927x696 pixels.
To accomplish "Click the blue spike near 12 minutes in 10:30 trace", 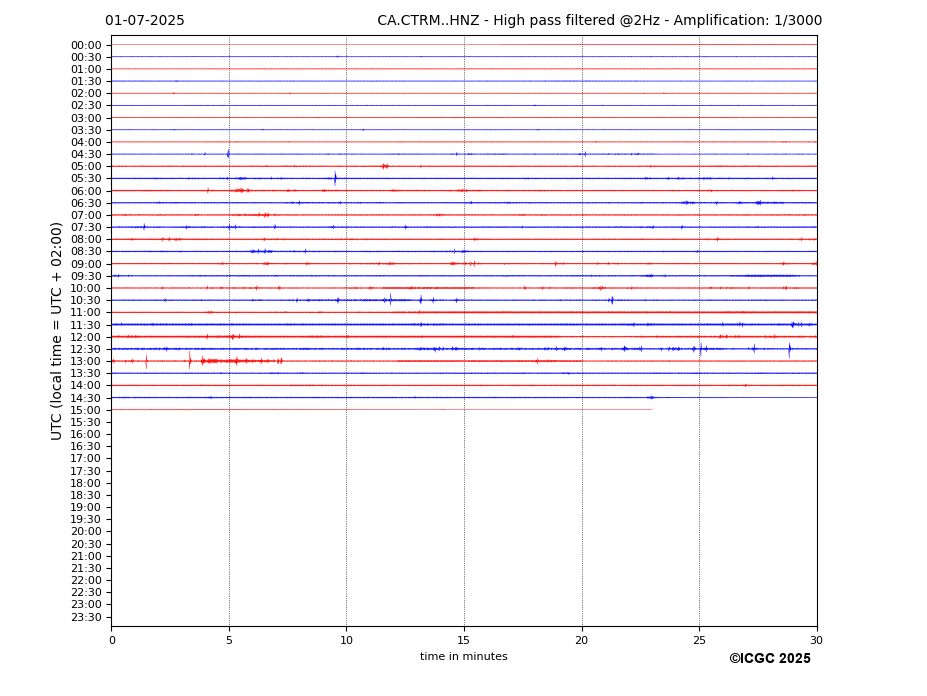I will tap(390, 300).
